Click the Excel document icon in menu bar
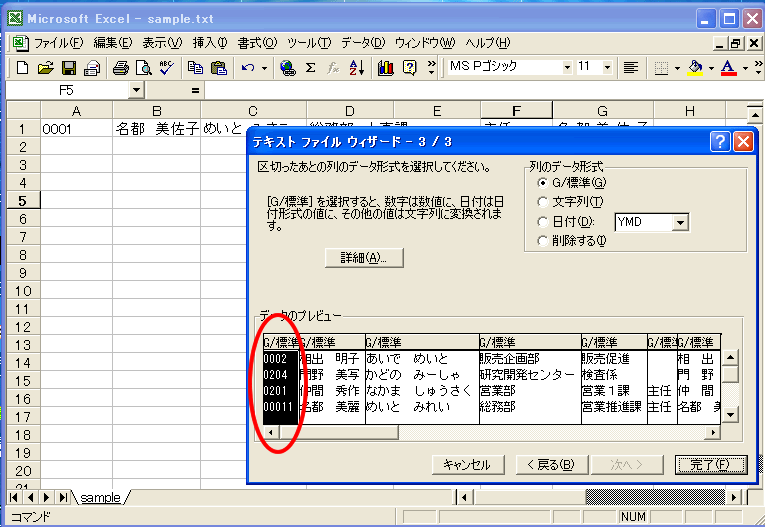 pos(20,43)
